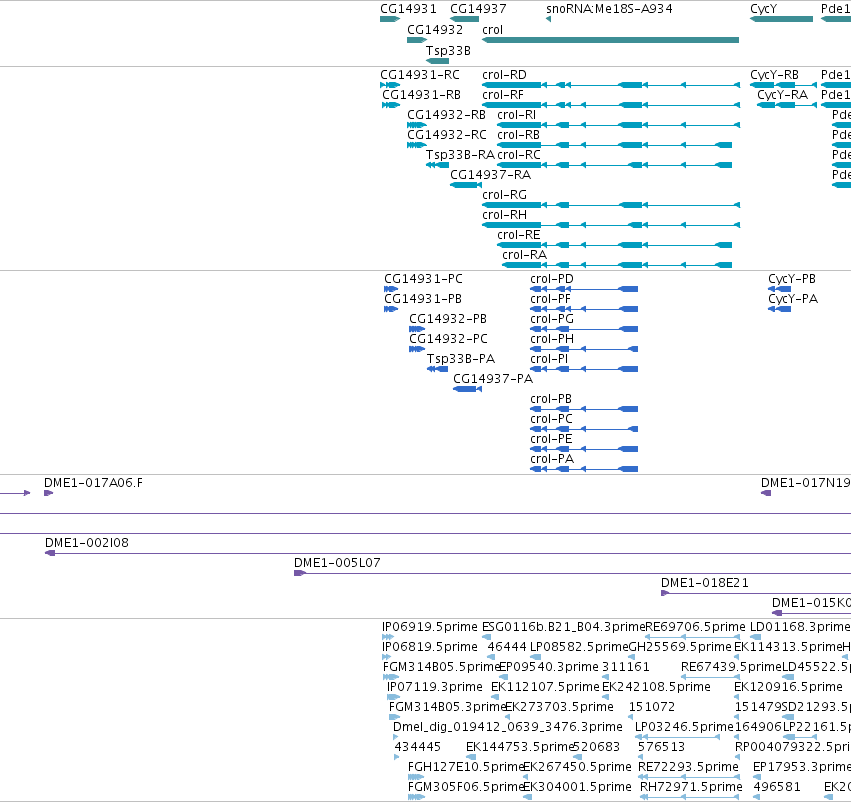Select the CycY gene label
The height and width of the screenshot is (802, 851).
click(x=764, y=9)
